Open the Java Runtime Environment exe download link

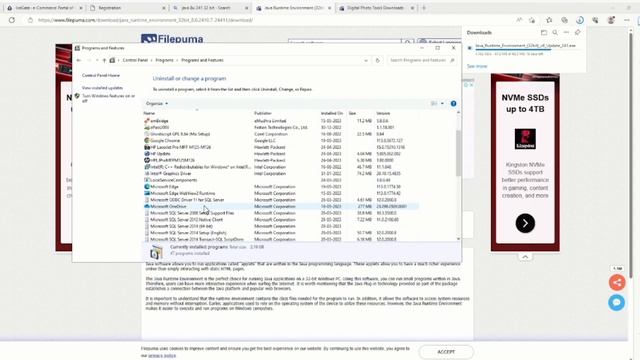coord(525,45)
